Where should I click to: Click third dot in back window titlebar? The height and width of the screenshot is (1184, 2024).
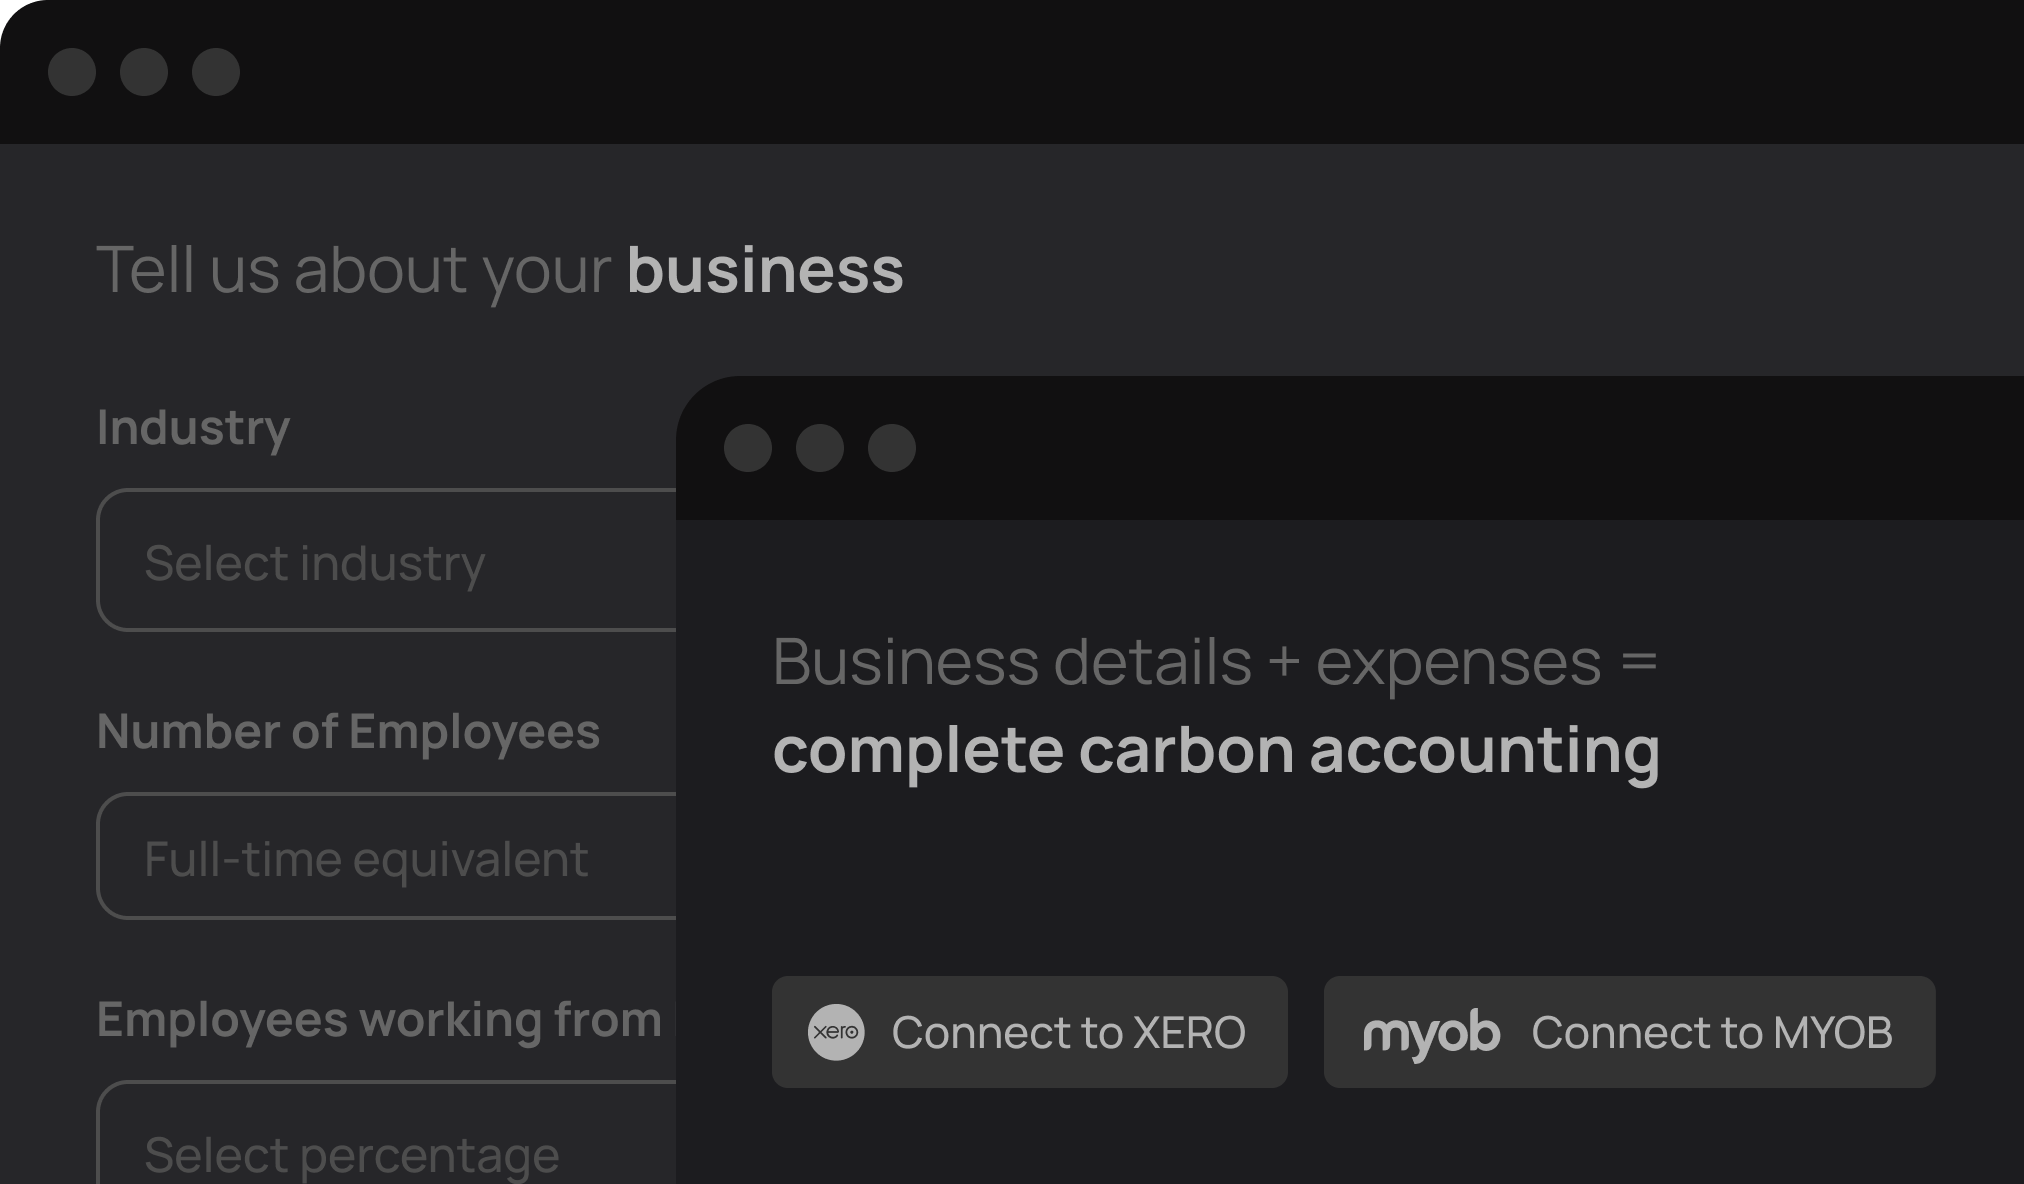click(x=216, y=72)
